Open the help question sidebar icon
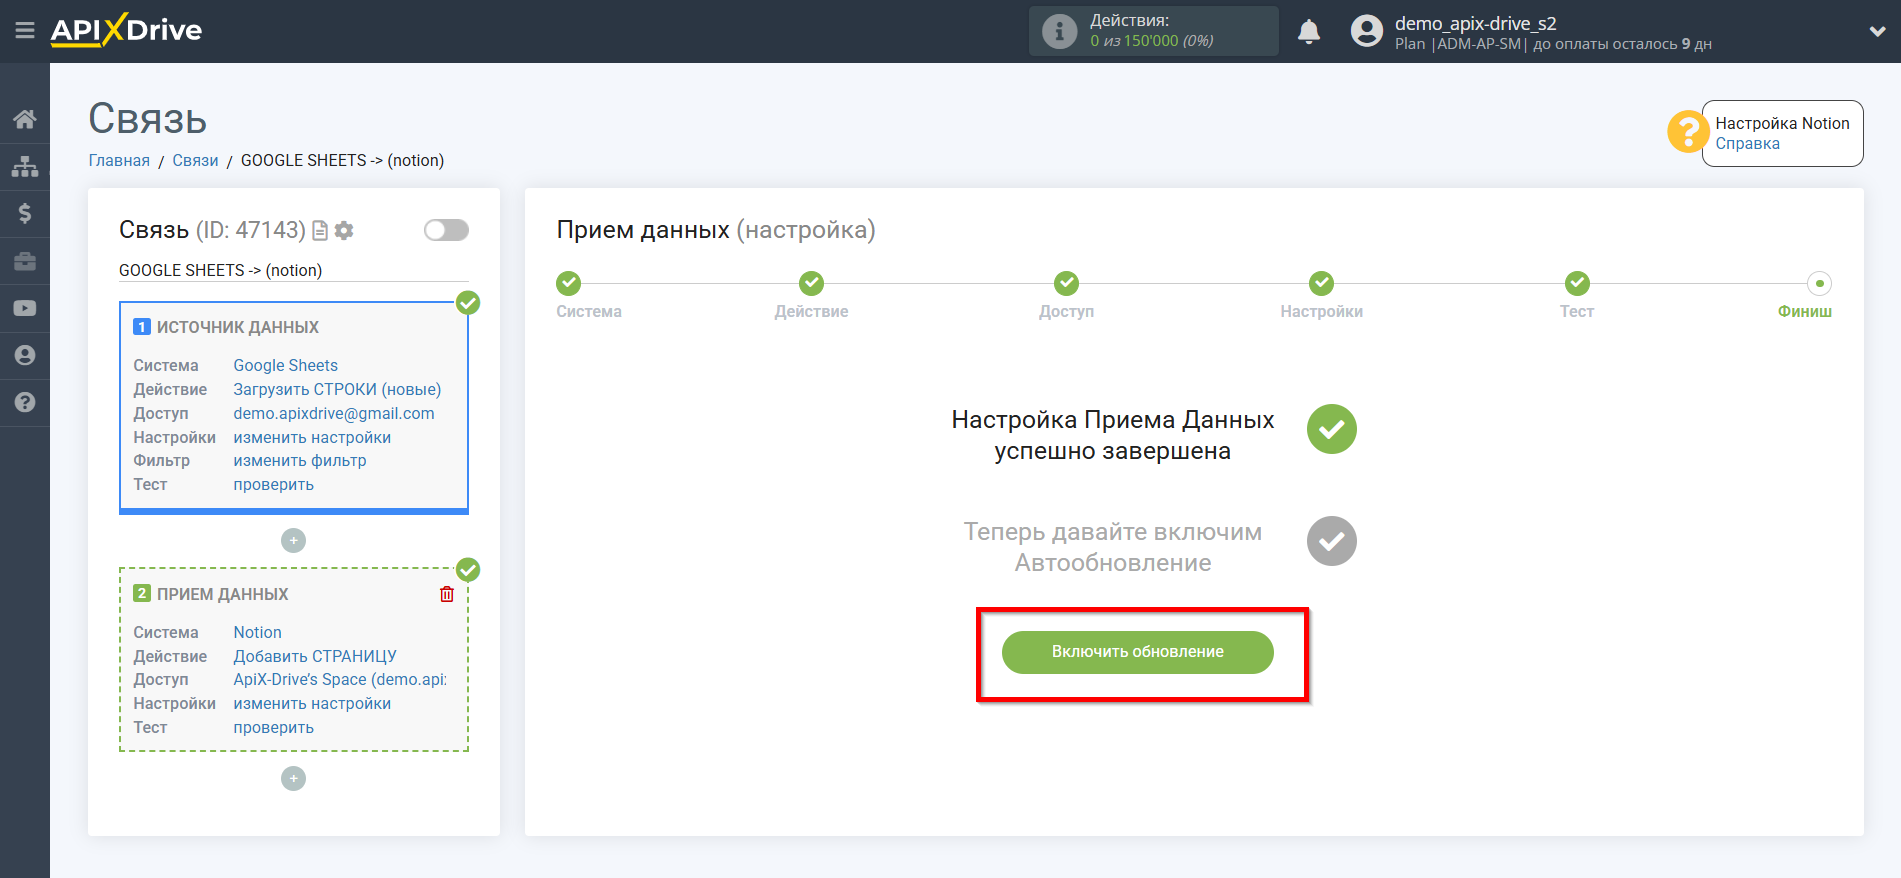 [25, 402]
